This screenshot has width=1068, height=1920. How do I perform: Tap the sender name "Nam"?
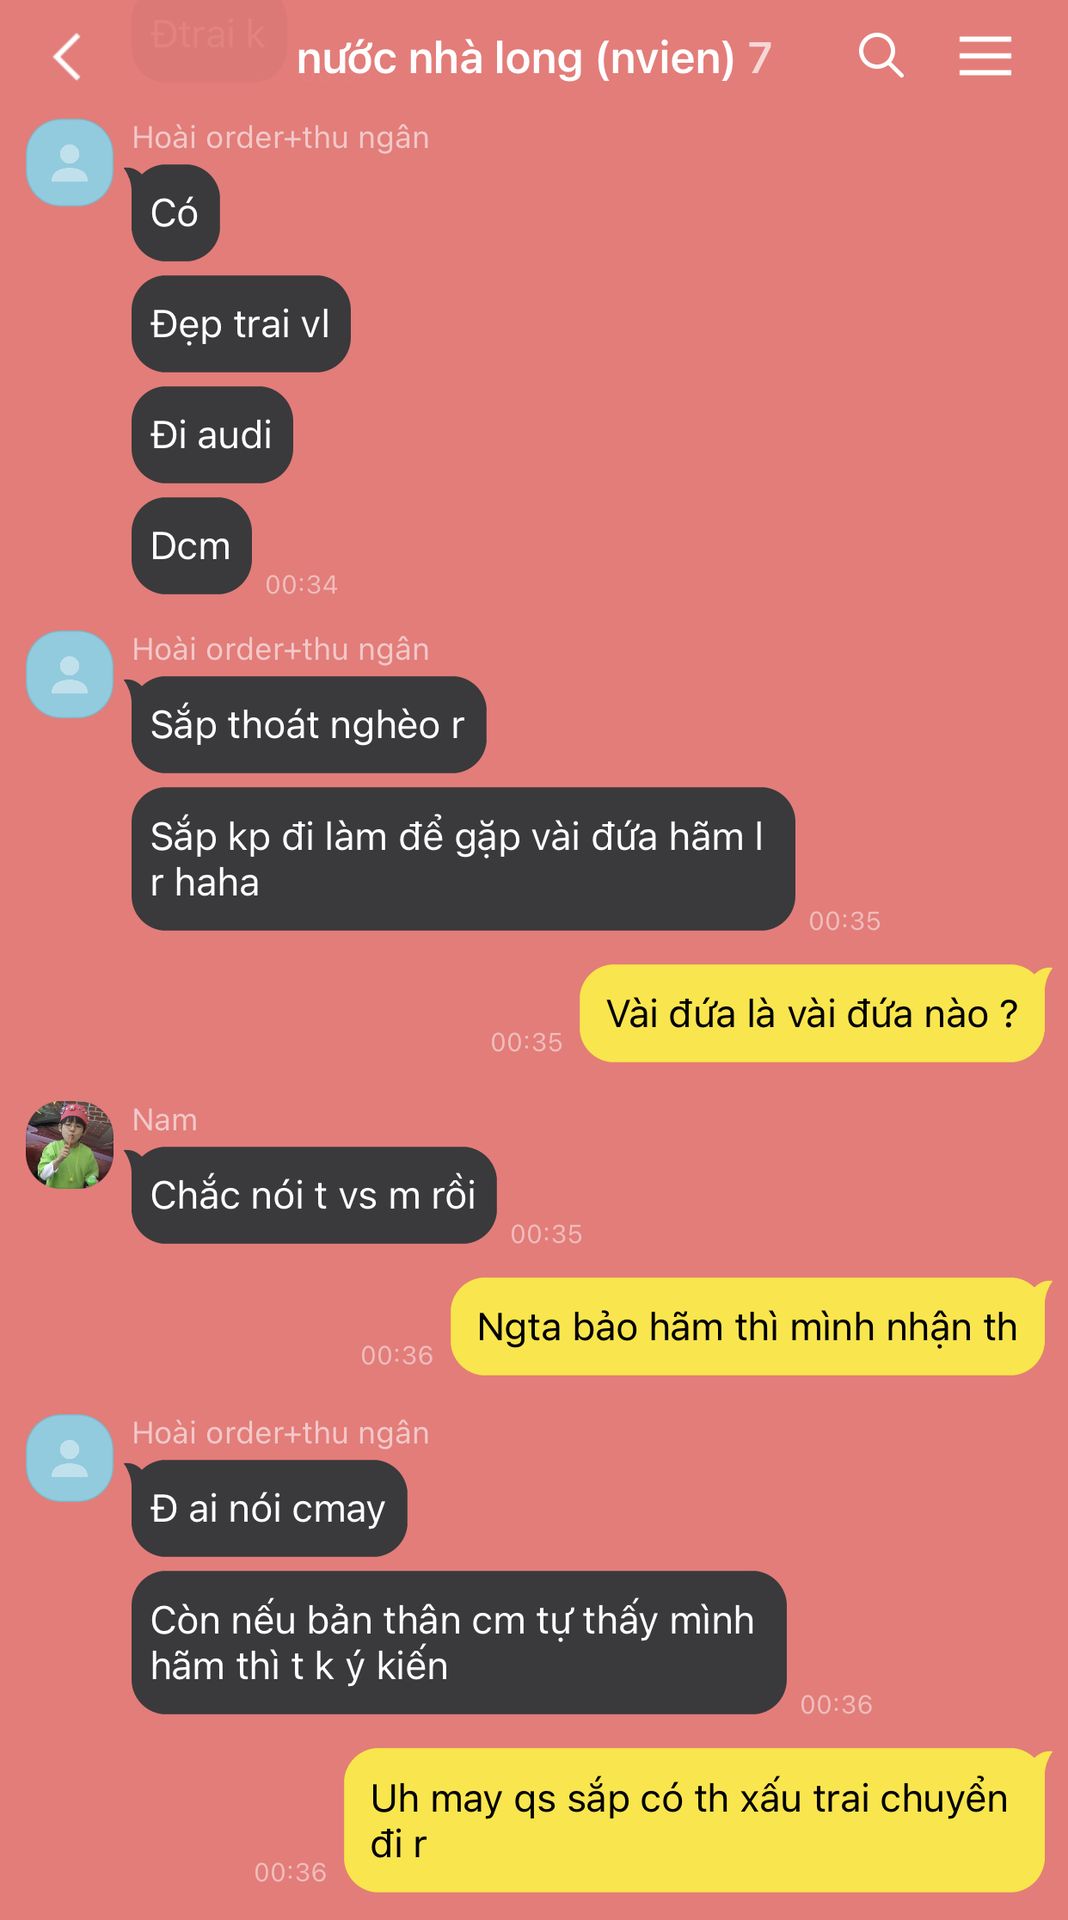(165, 1120)
